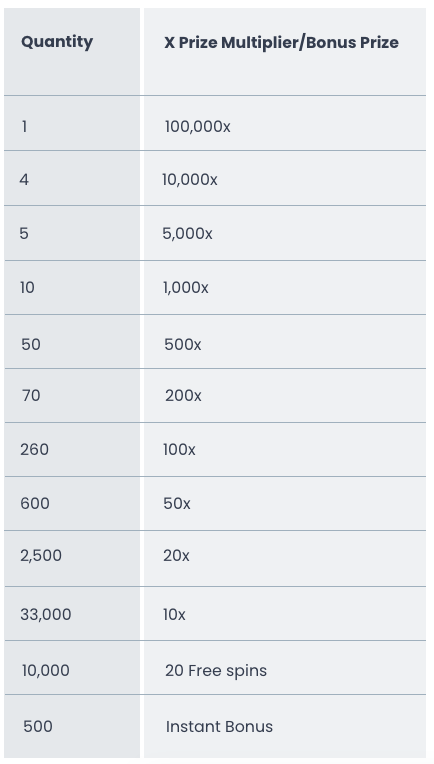The height and width of the screenshot is (764, 434).
Task: Select the quantity value 70
Action: click(x=31, y=396)
